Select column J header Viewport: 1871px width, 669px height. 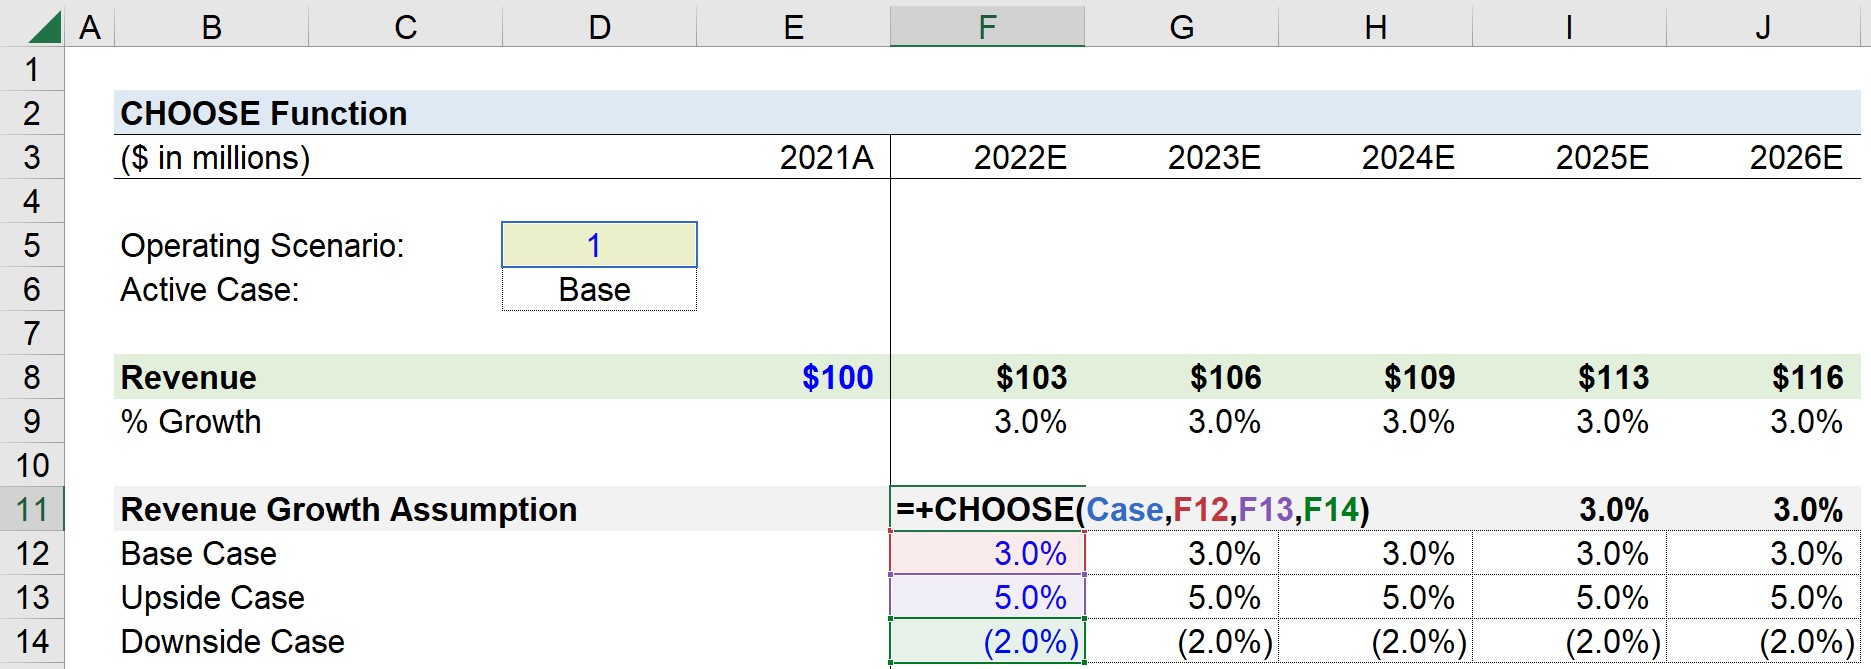click(x=1763, y=27)
